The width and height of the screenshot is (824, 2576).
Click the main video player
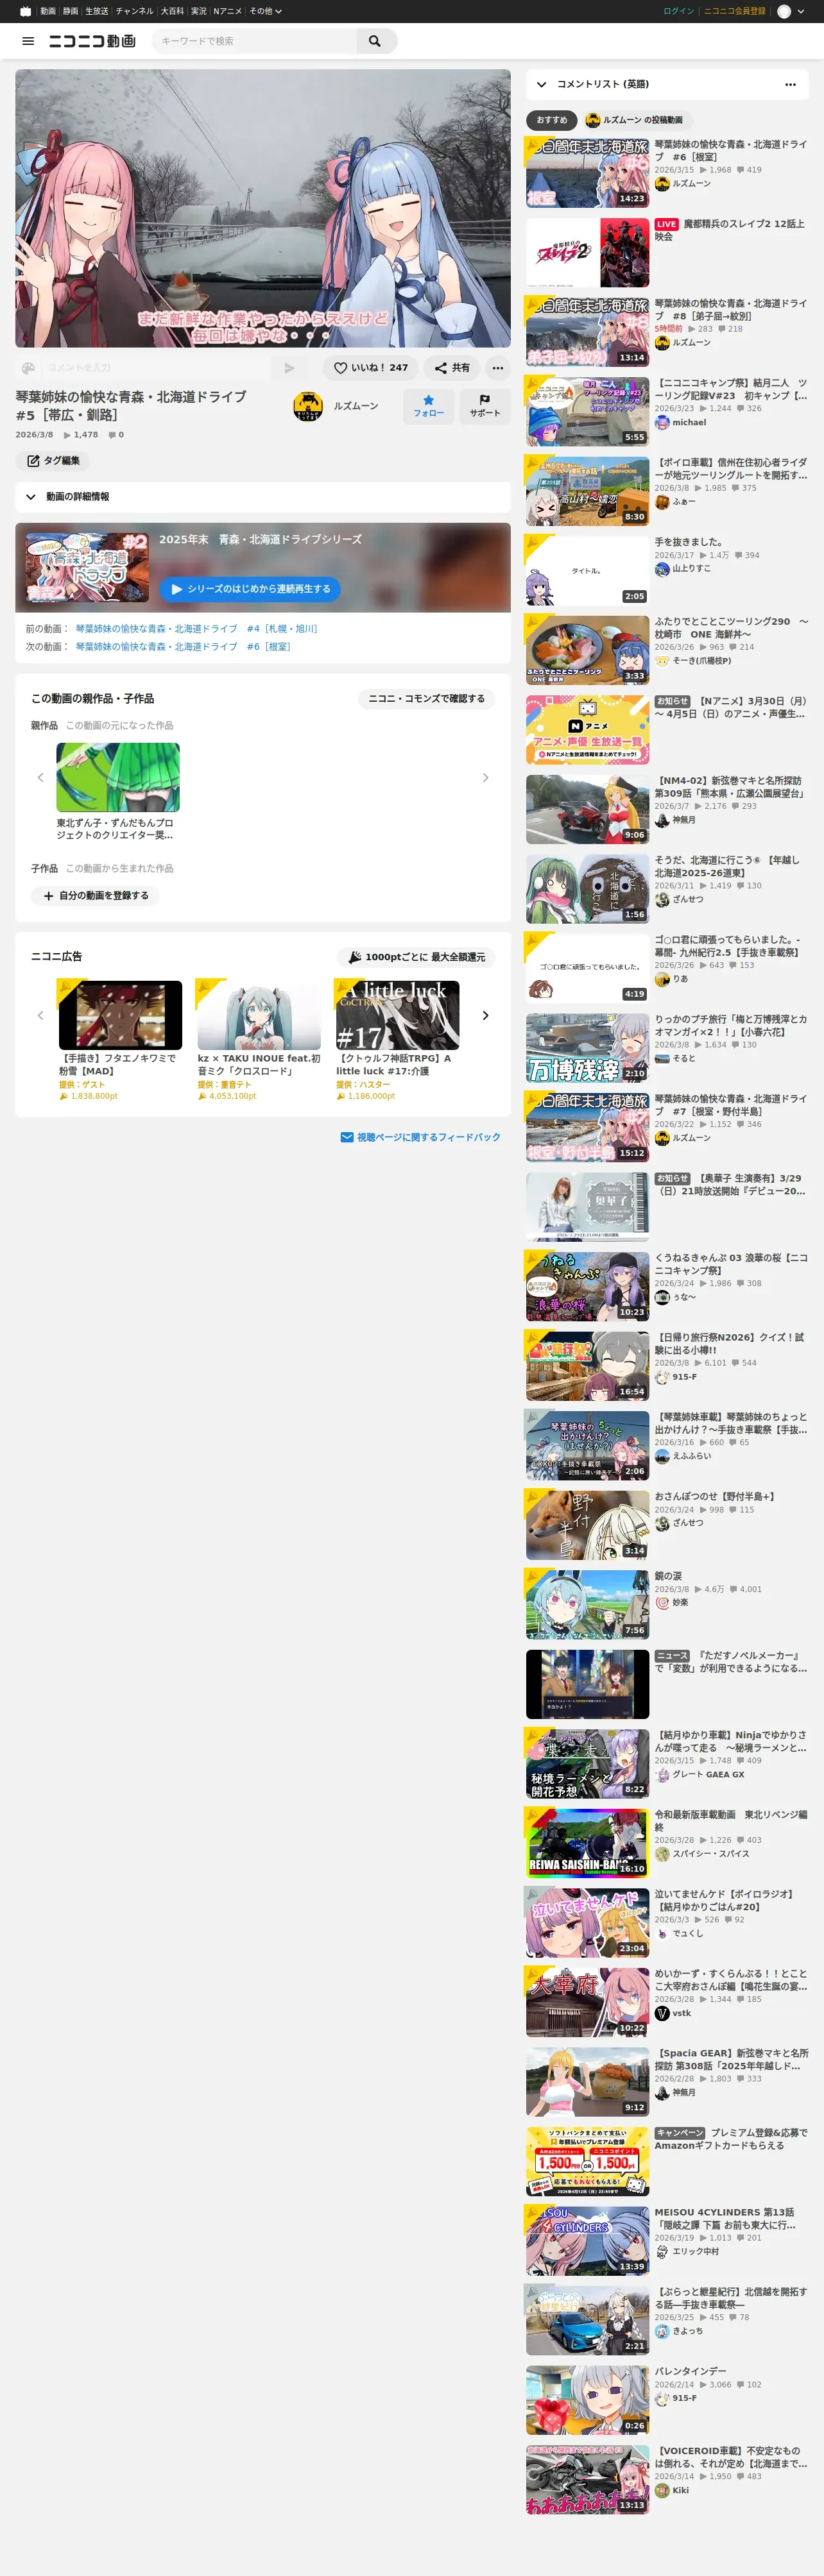point(263,208)
